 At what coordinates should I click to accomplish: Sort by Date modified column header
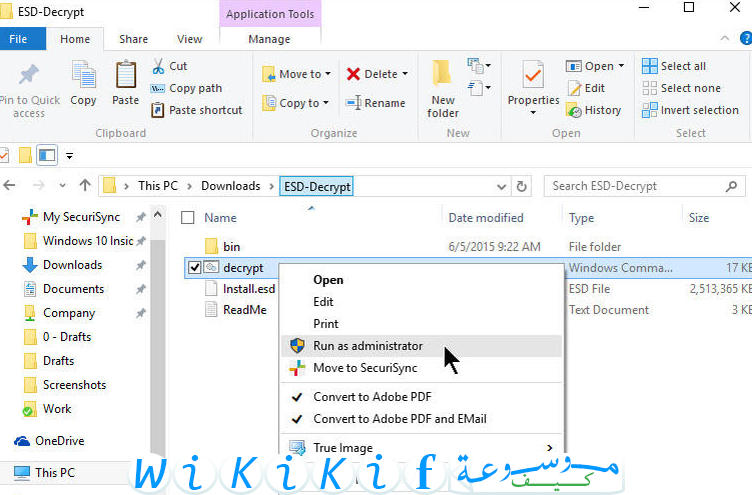click(486, 218)
